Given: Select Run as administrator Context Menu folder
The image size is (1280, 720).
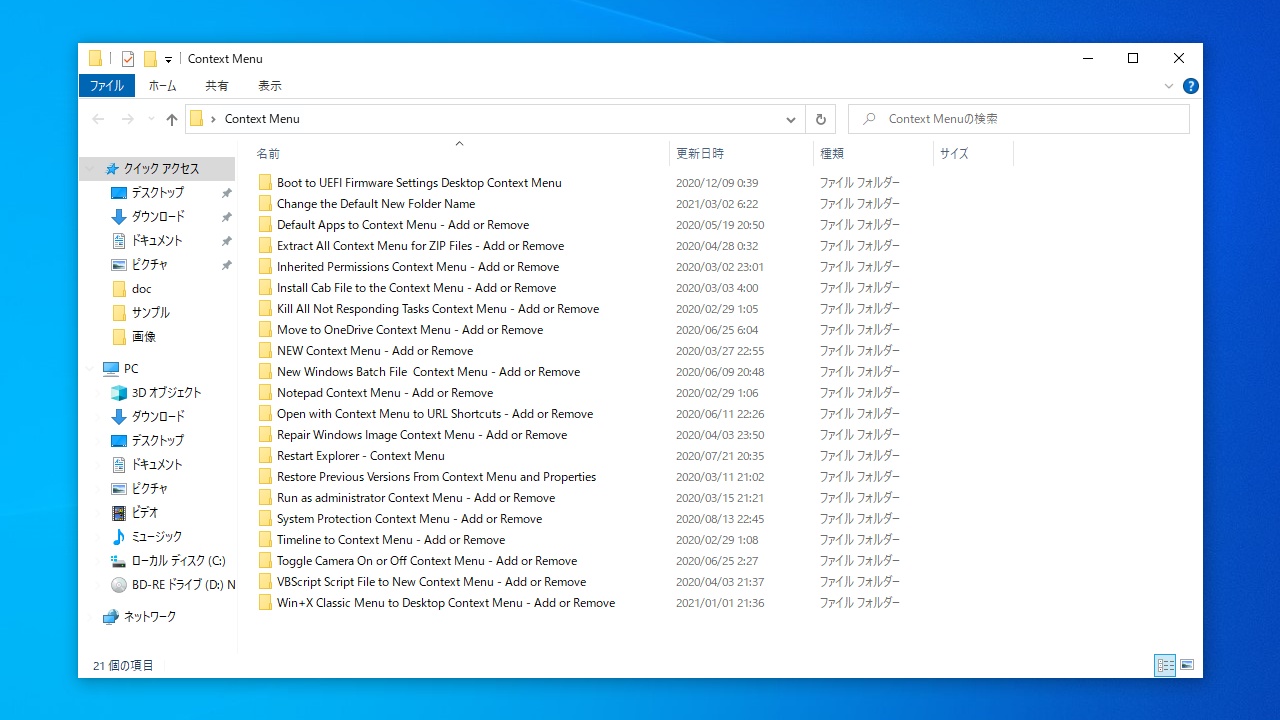Looking at the screenshot, I should click(x=416, y=498).
